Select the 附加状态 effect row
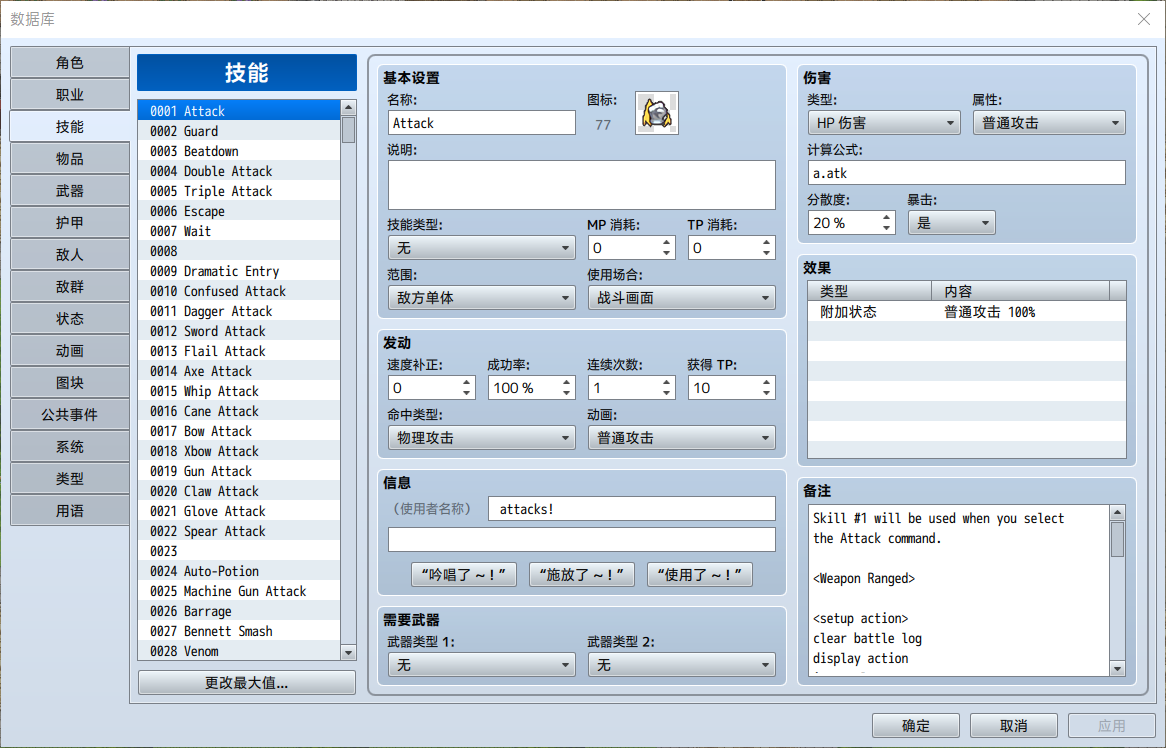Image resolution: width=1166 pixels, height=748 pixels. point(967,312)
